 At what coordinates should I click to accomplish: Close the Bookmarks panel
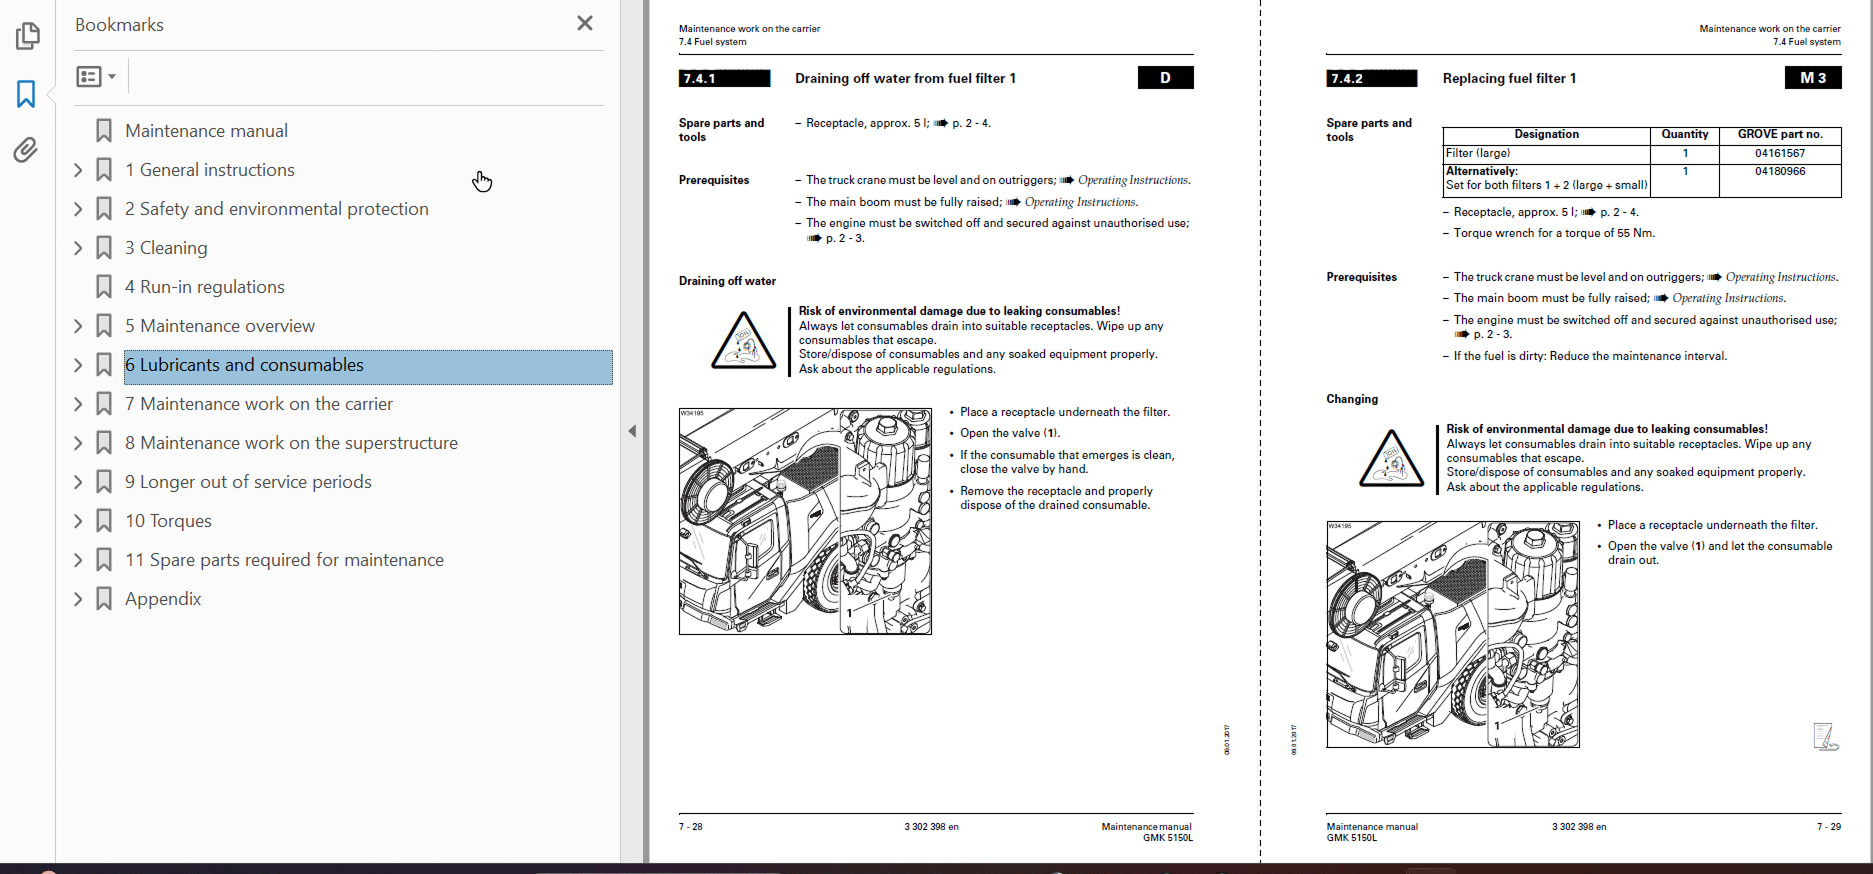(585, 23)
